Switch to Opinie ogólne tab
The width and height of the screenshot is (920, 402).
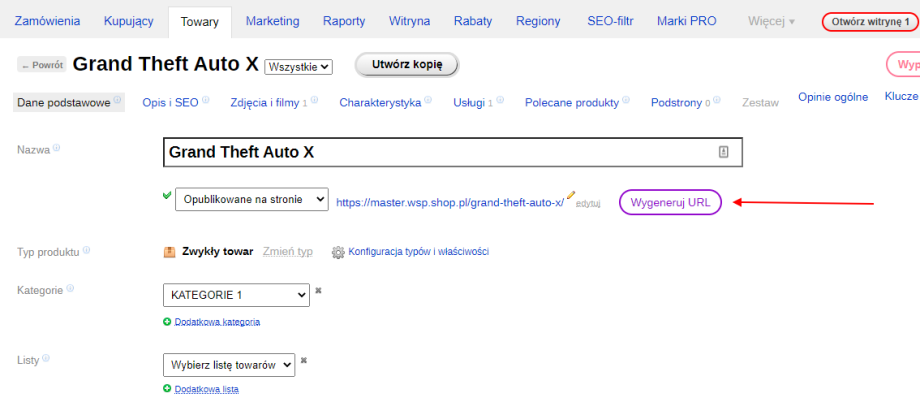click(833, 97)
